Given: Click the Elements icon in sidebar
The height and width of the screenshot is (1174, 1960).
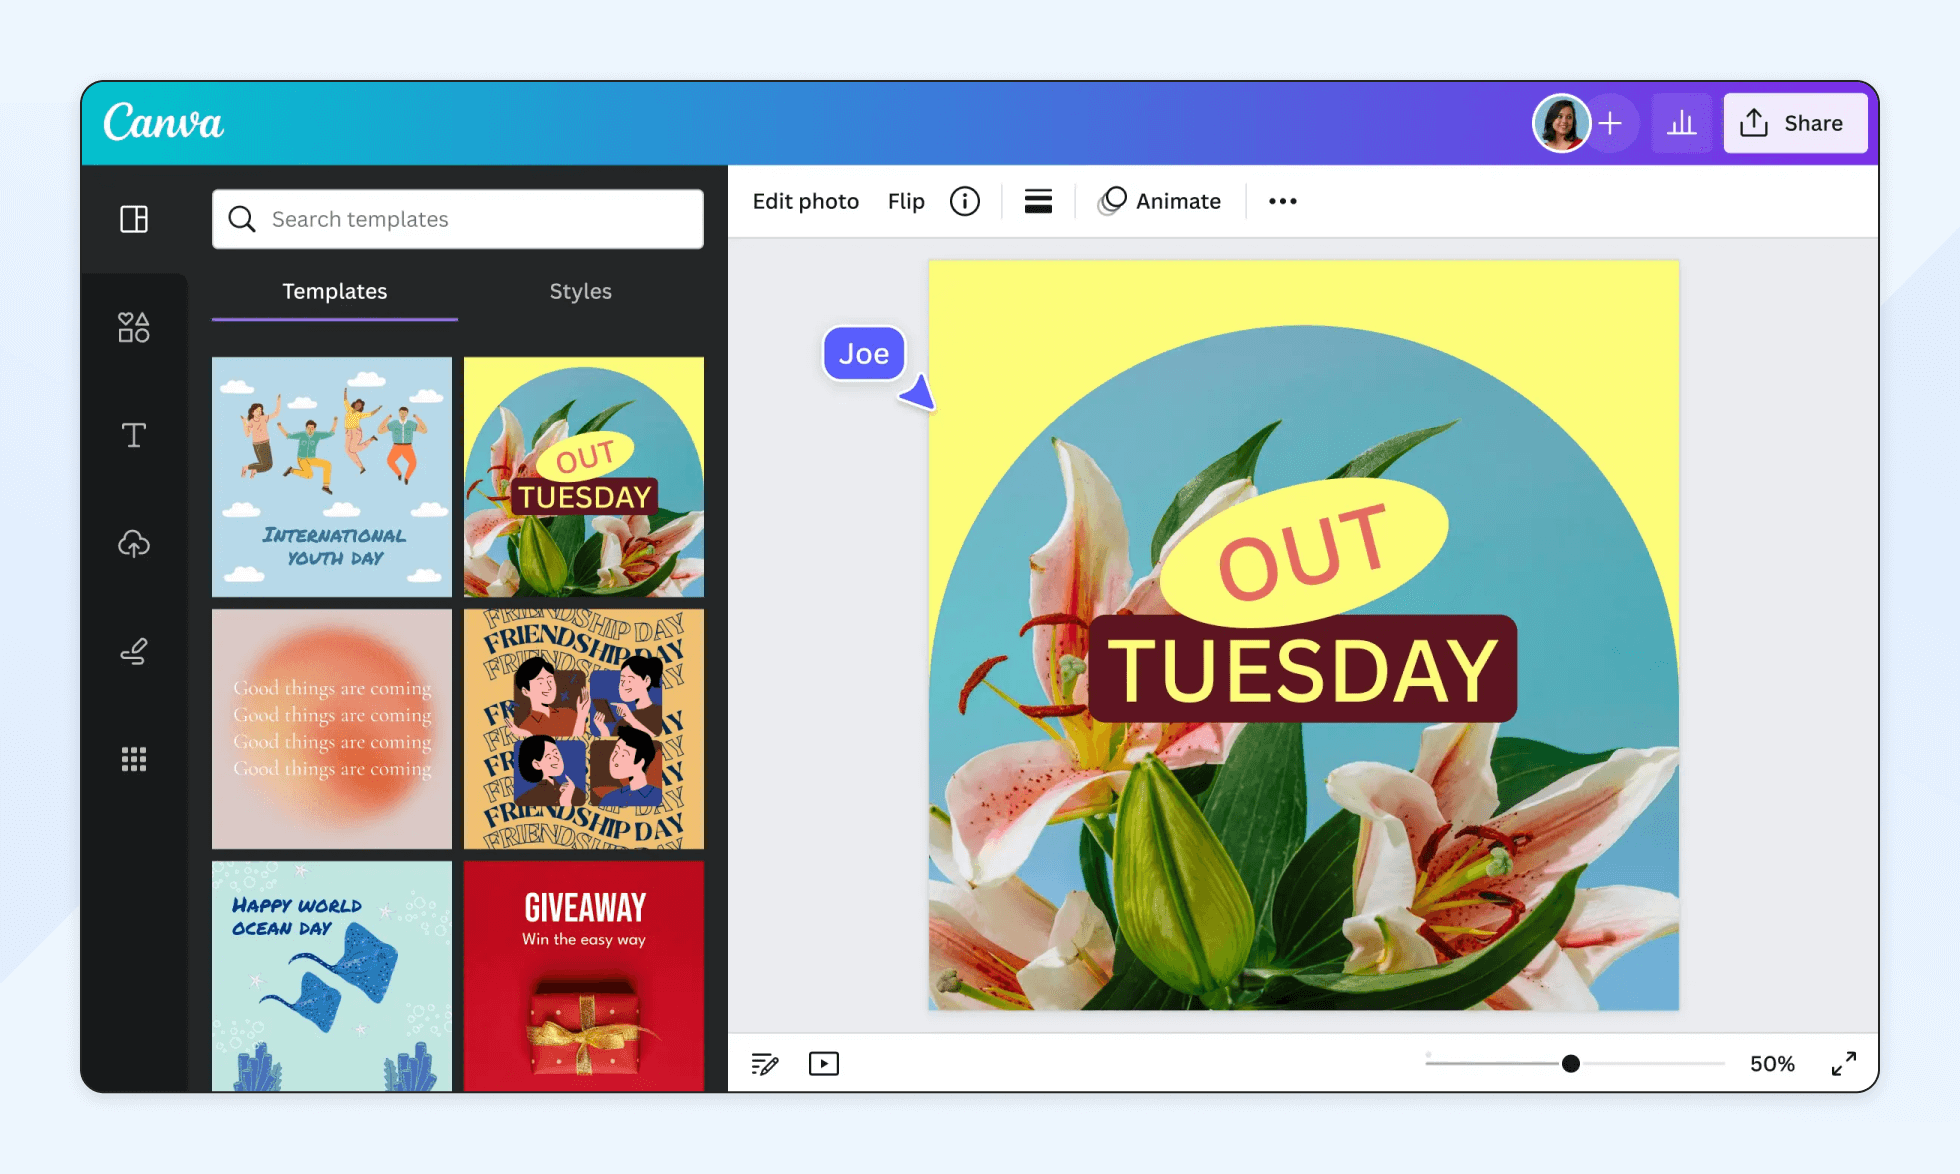Looking at the screenshot, I should click(x=134, y=324).
